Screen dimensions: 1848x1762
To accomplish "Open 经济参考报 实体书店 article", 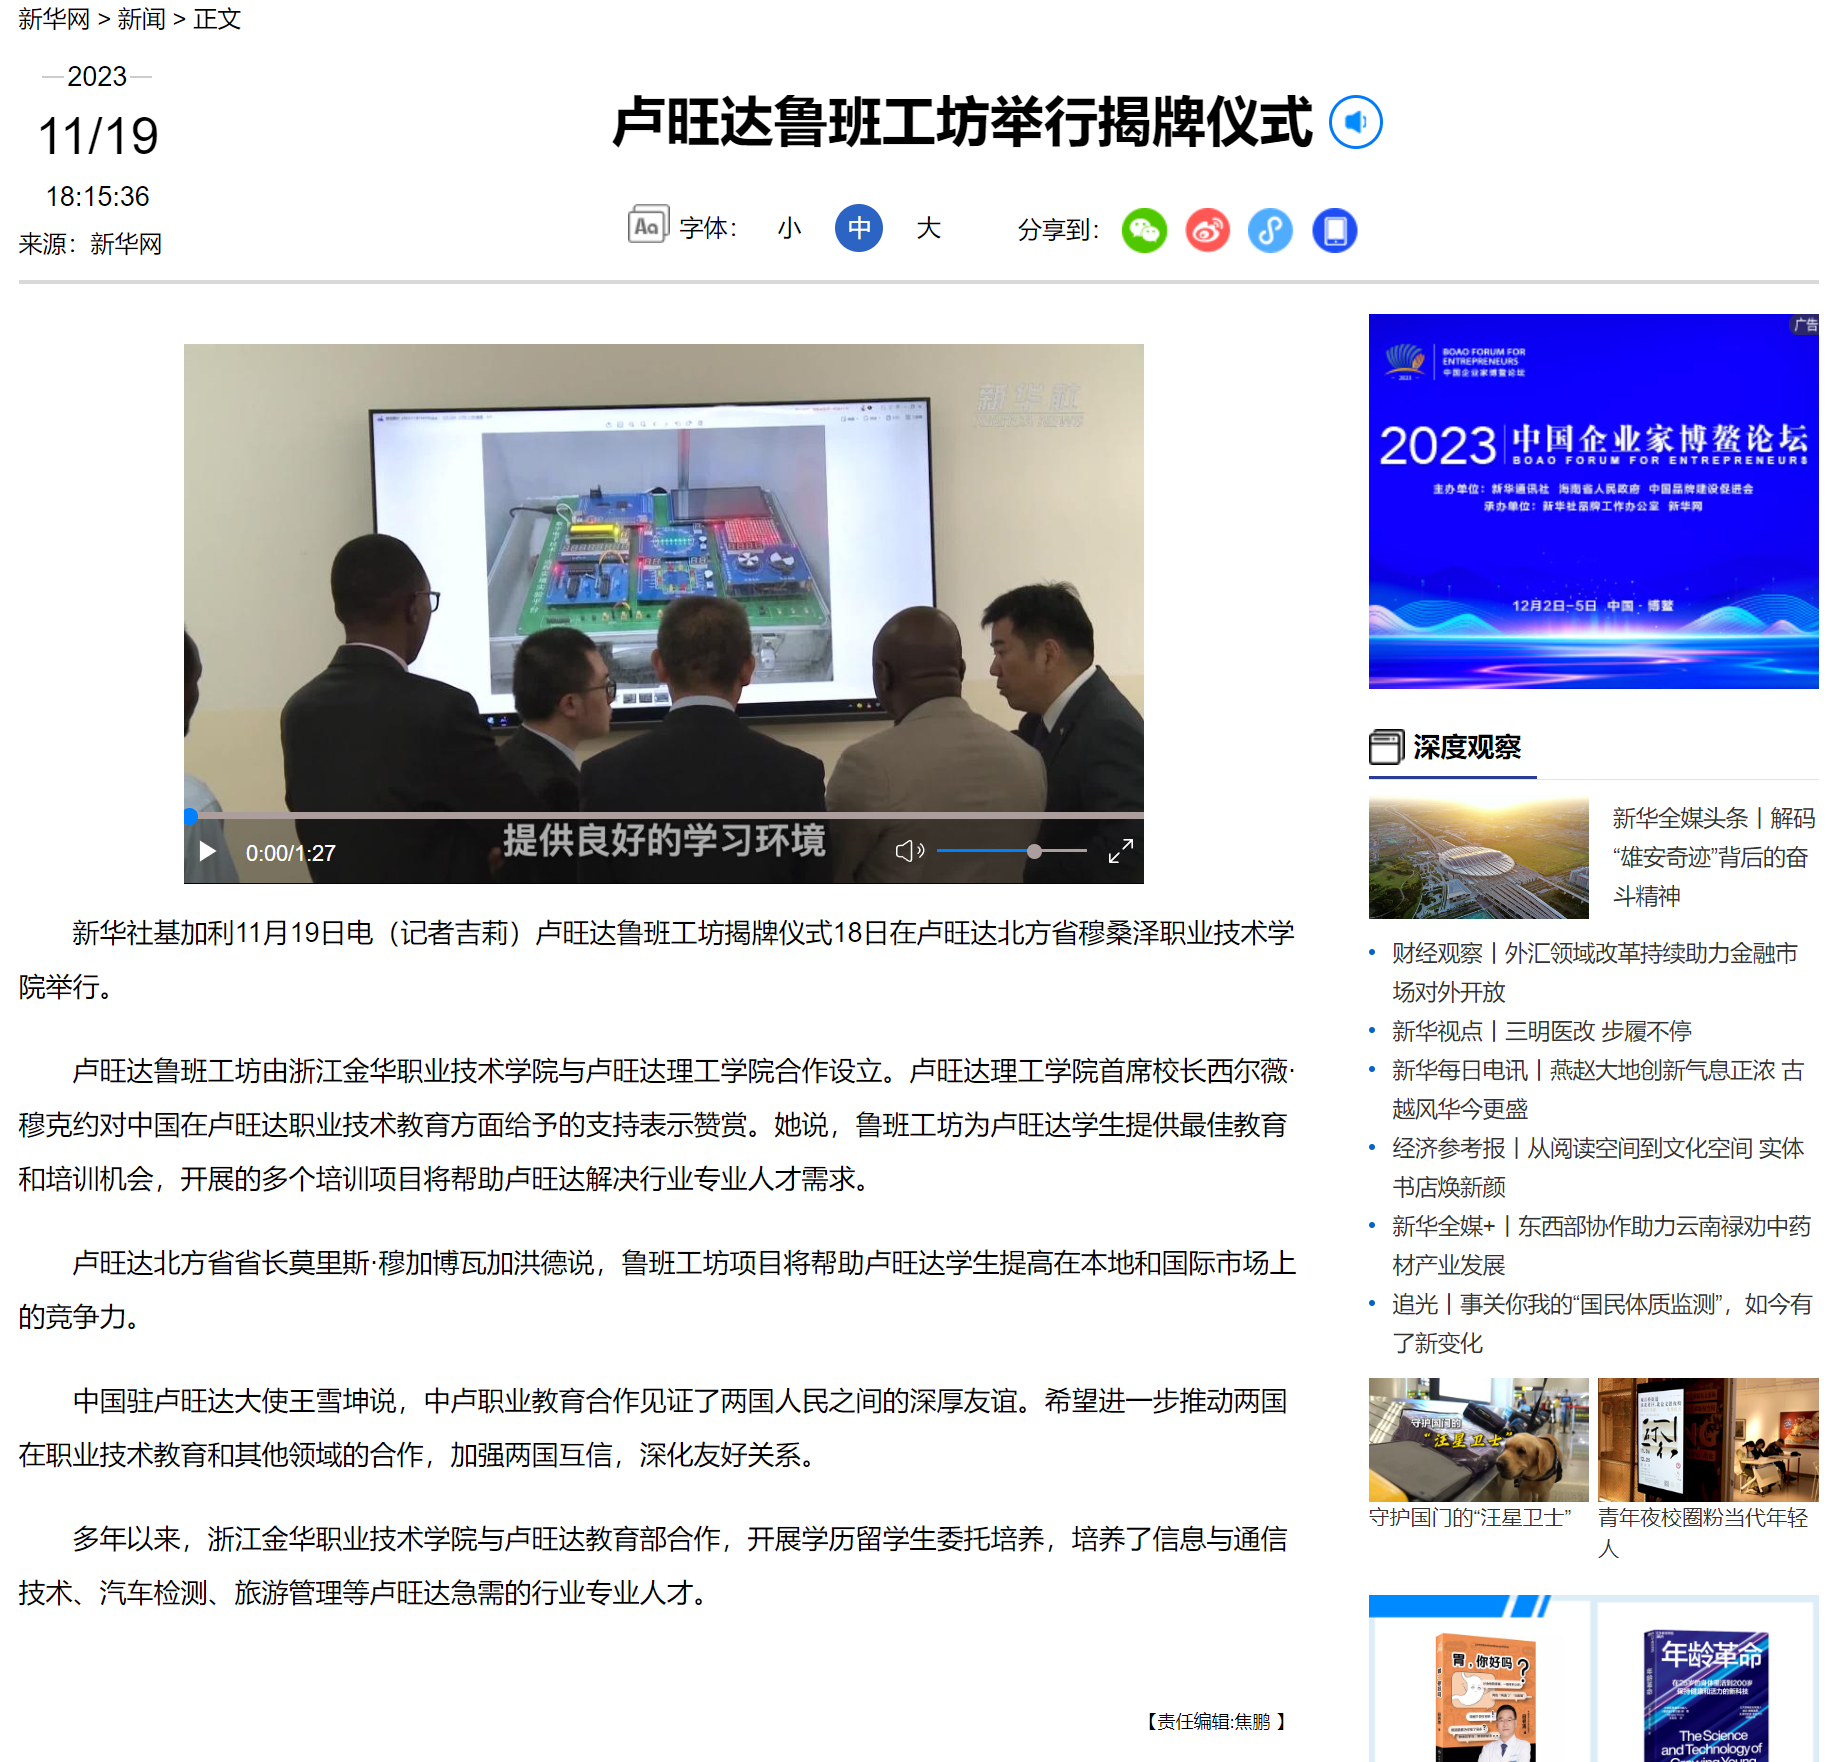I will click(x=1598, y=1167).
